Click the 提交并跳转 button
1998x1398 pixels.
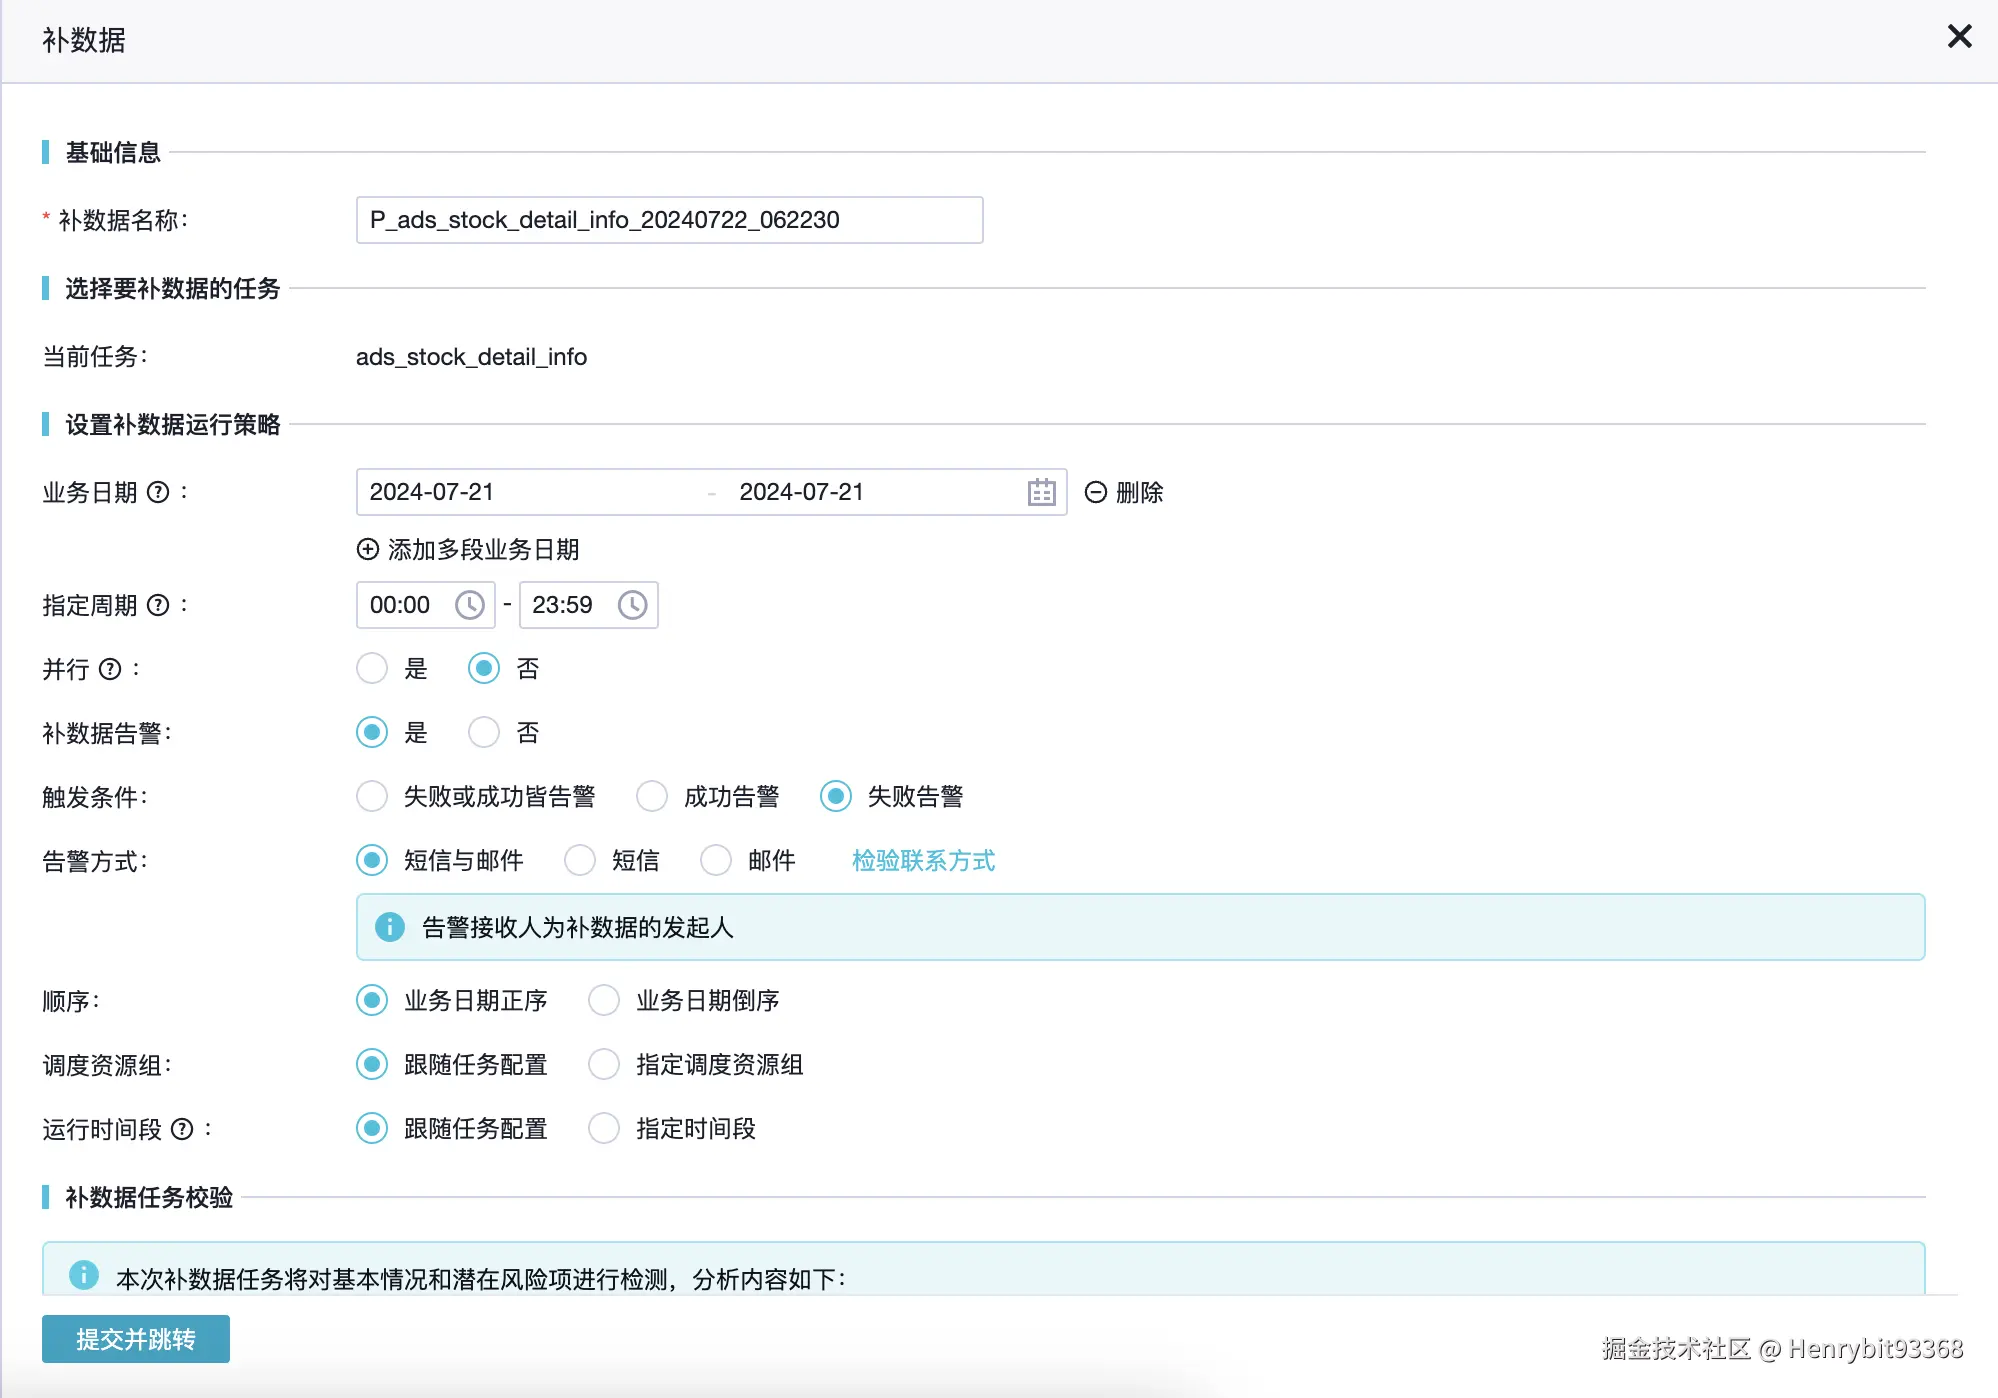[136, 1339]
